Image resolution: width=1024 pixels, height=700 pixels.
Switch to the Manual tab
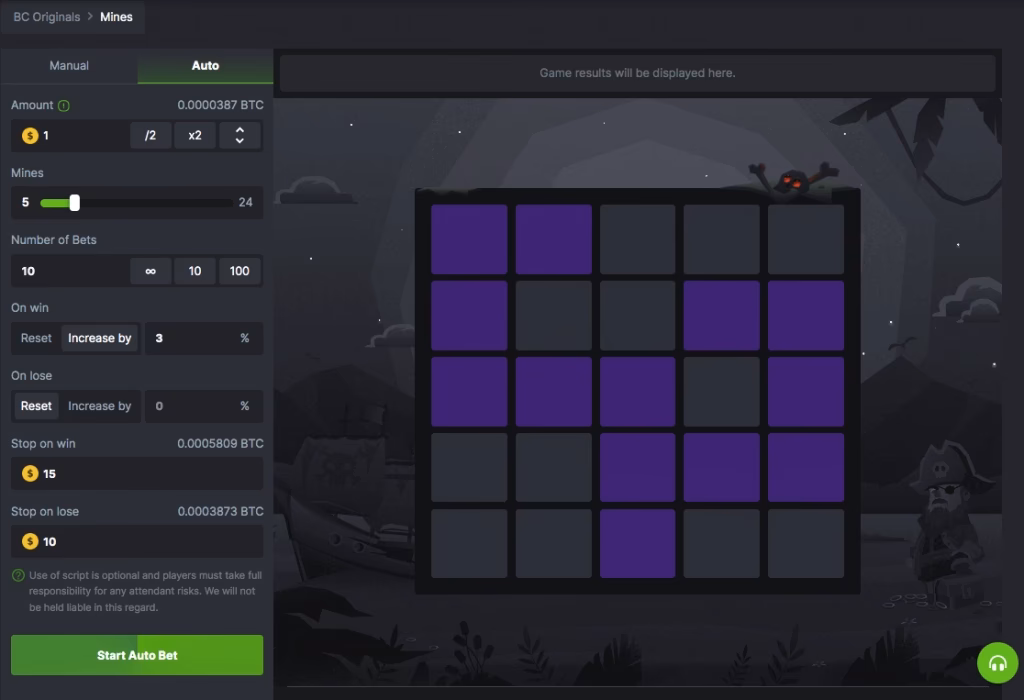pos(68,65)
